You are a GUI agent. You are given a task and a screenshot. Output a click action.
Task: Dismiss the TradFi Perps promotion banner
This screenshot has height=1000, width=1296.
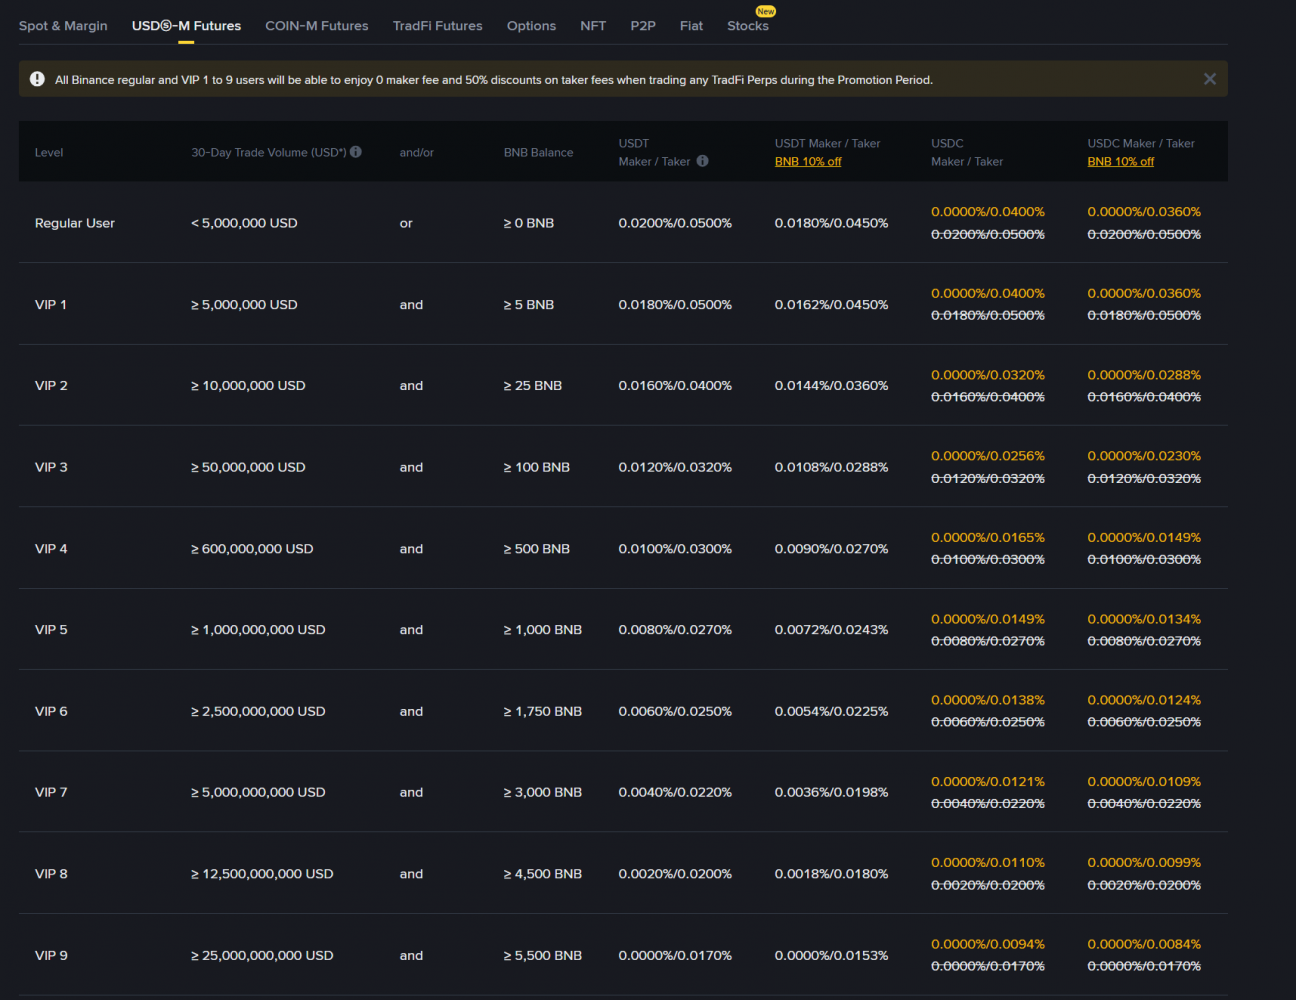point(1209,79)
